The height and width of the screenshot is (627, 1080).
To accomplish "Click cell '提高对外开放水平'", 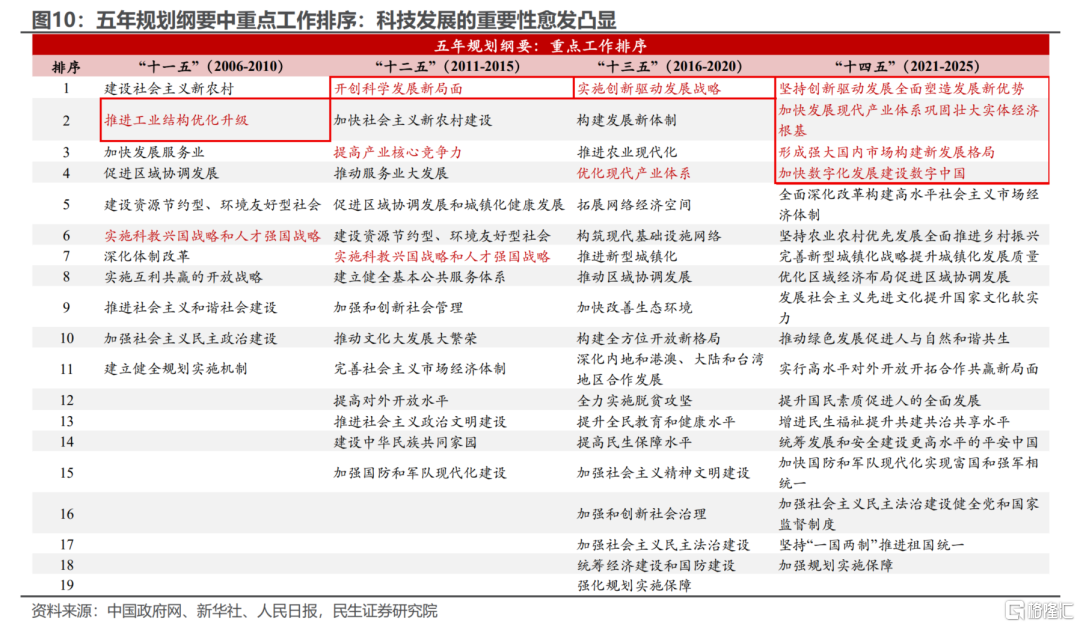I will (391, 400).
